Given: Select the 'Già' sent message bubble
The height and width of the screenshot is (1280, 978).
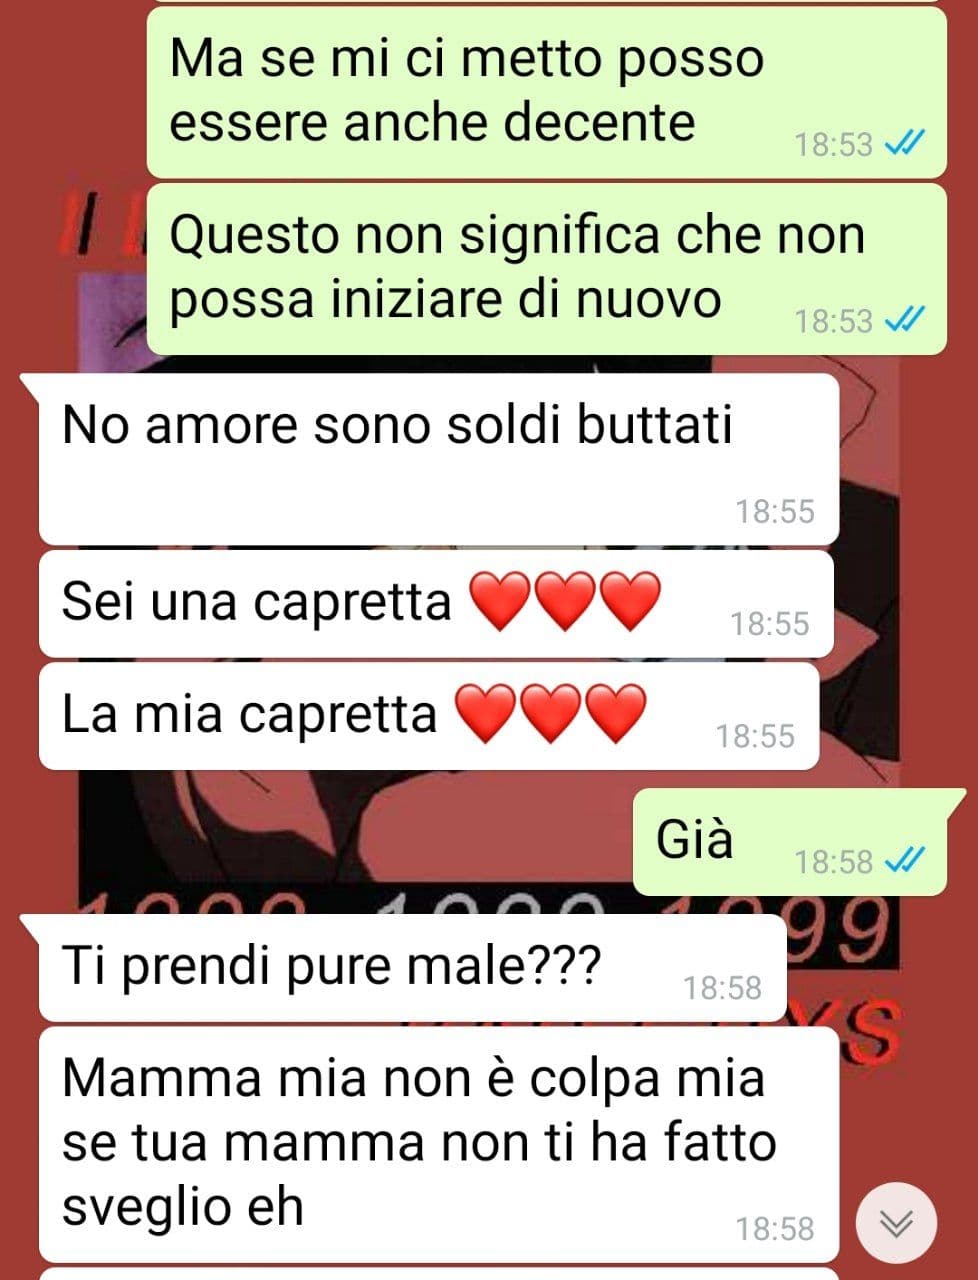Looking at the screenshot, I should (790, 842).
